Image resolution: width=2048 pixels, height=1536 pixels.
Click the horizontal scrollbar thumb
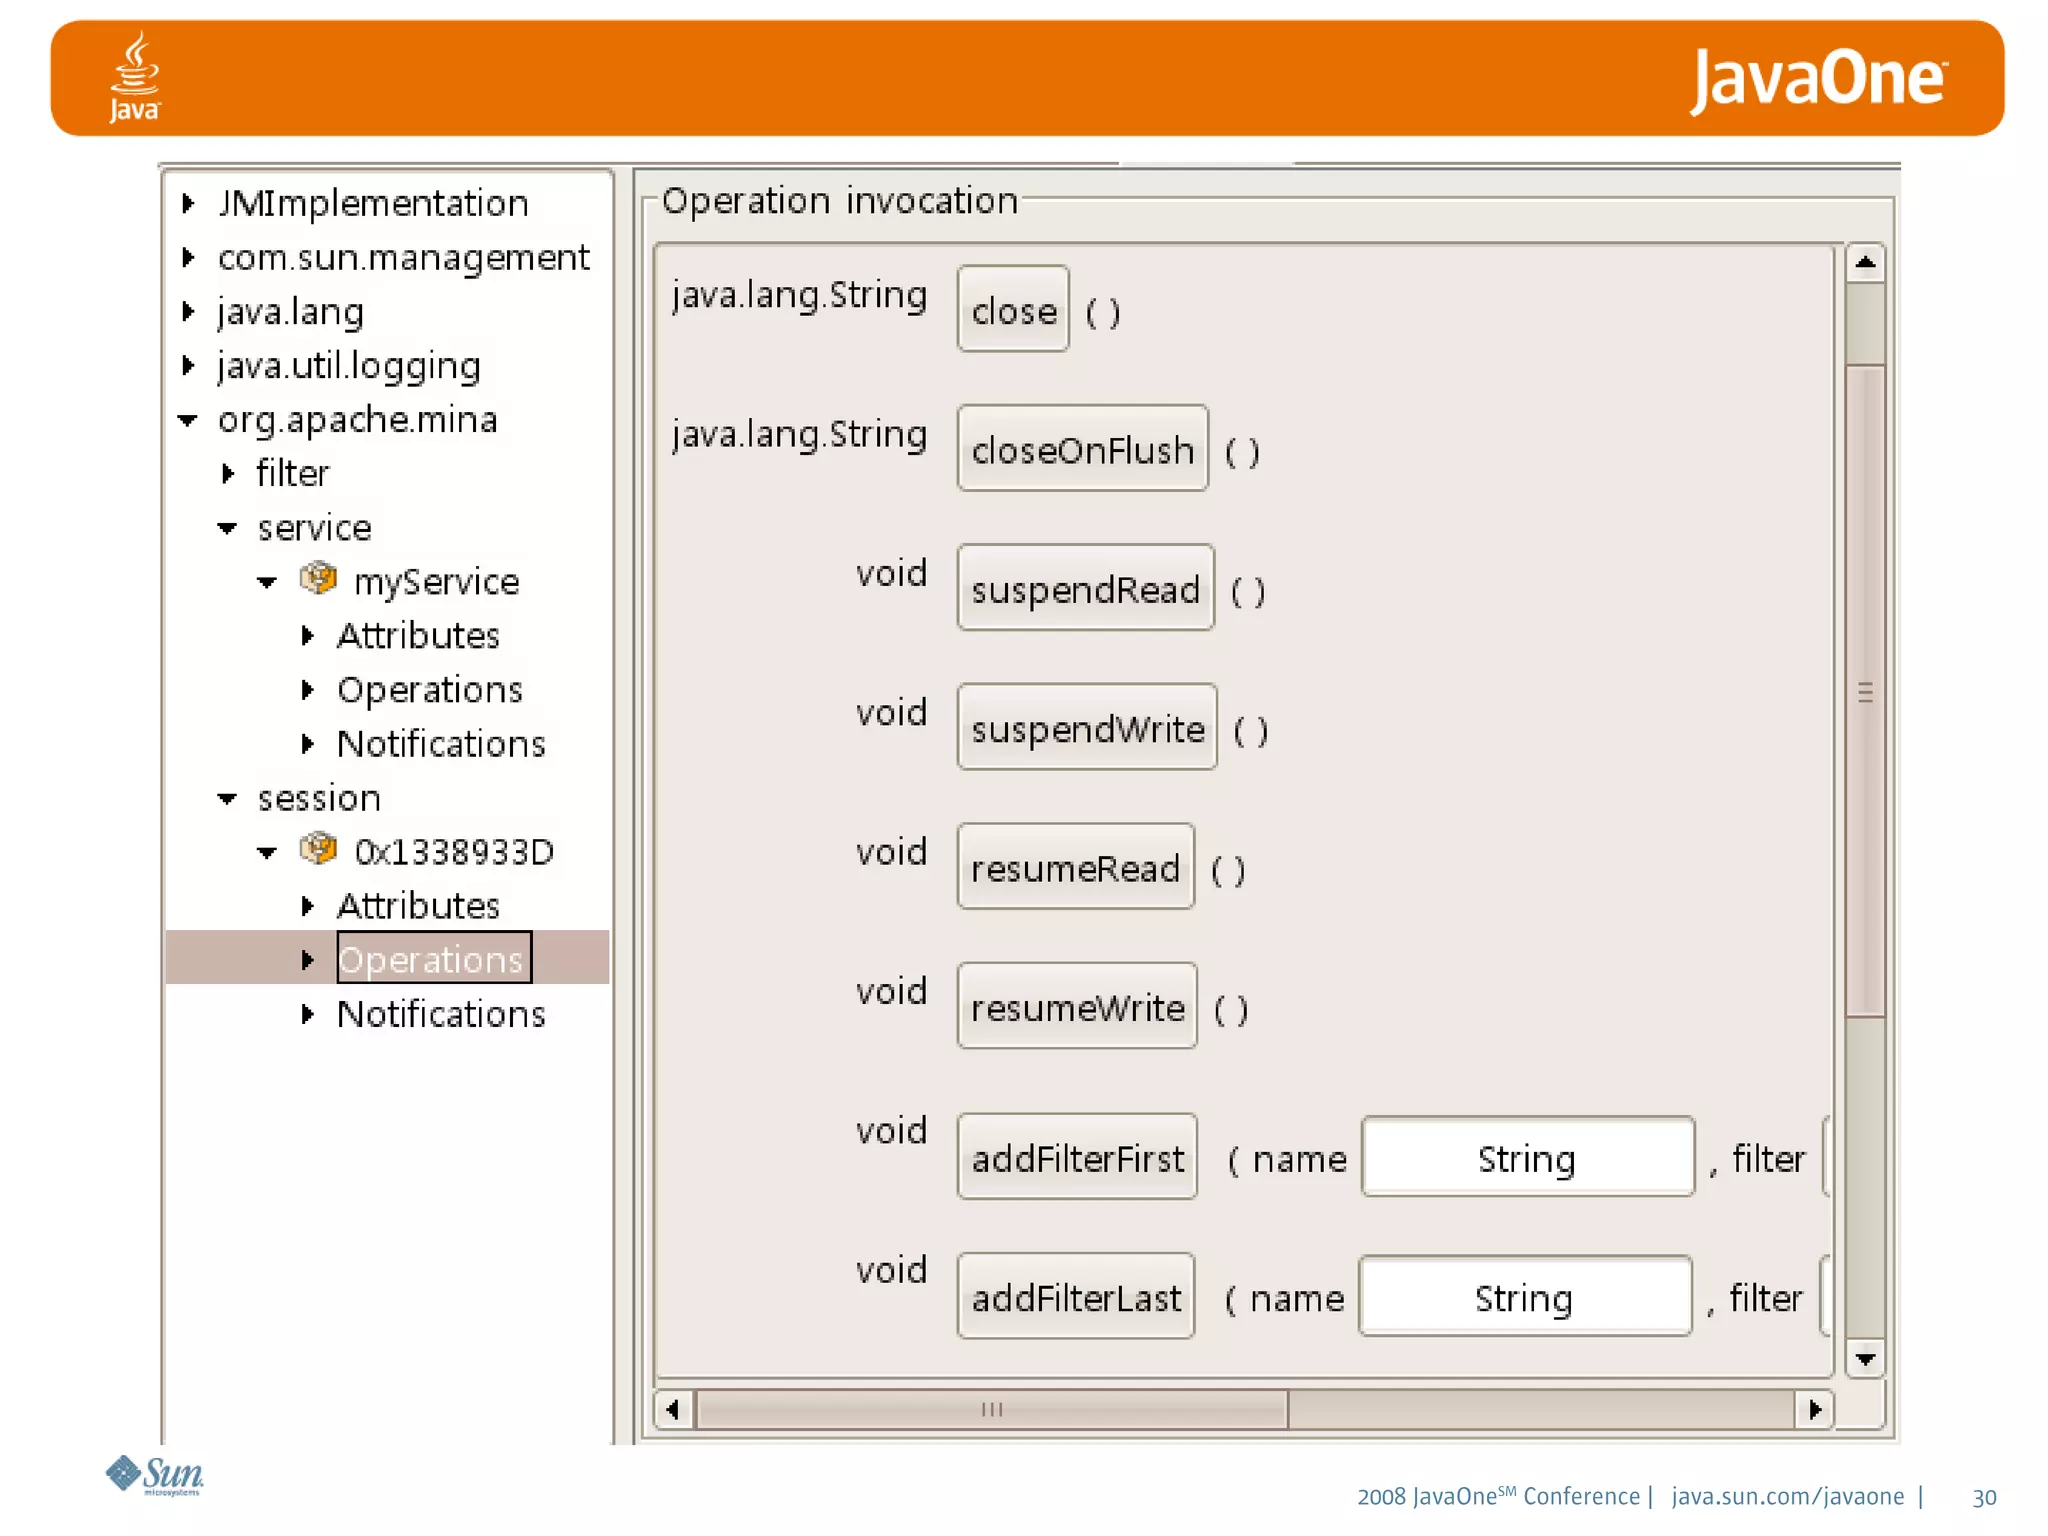tap(992, 1409)
